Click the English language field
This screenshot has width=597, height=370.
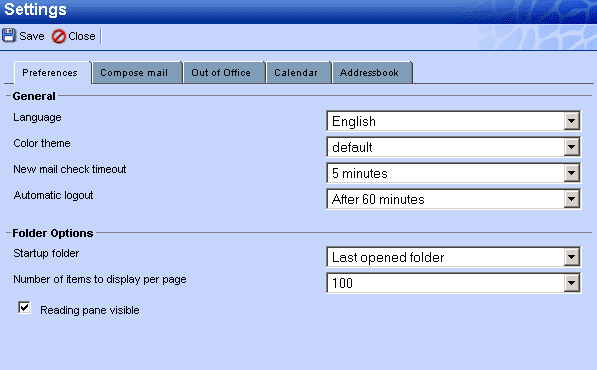453,121
